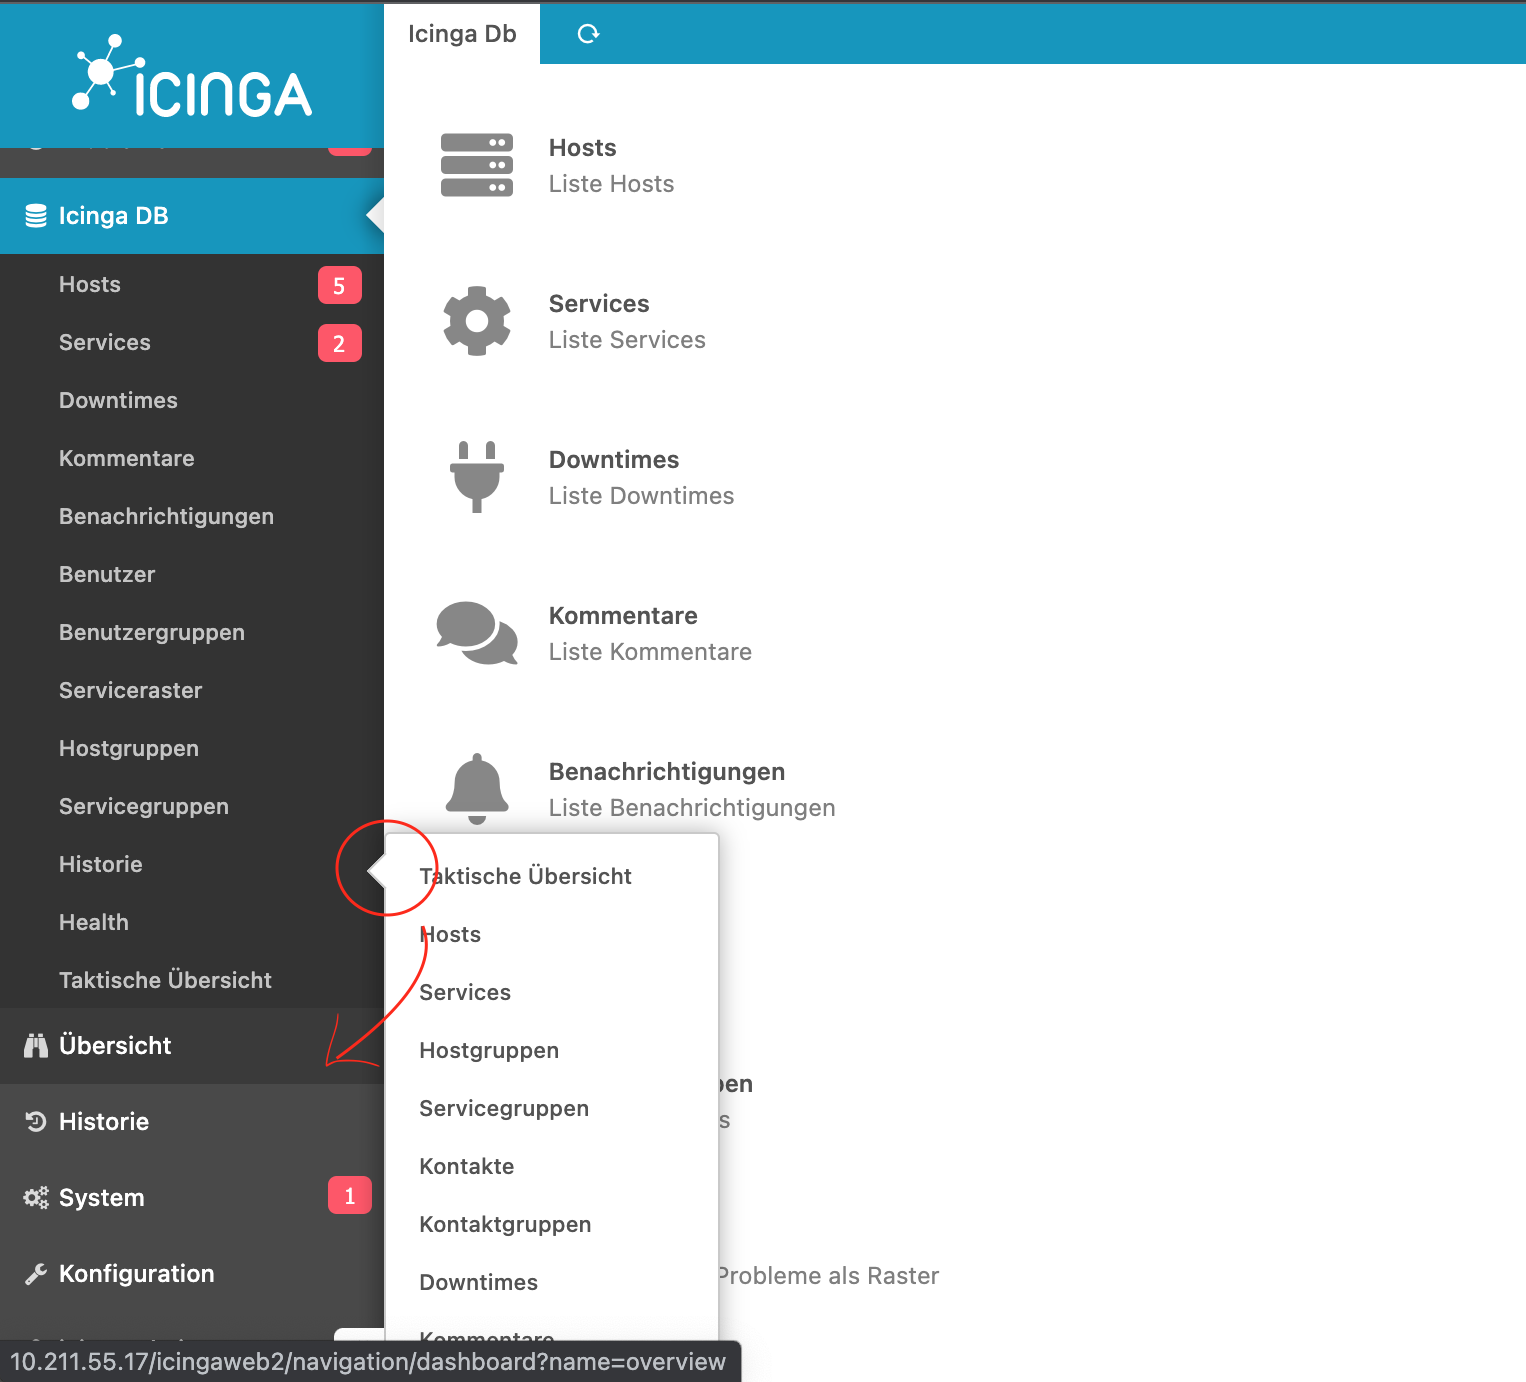Select Taktische Übersicht in the popup menu
Viewport: 1526px width, 1382px height.
point(525,876)
